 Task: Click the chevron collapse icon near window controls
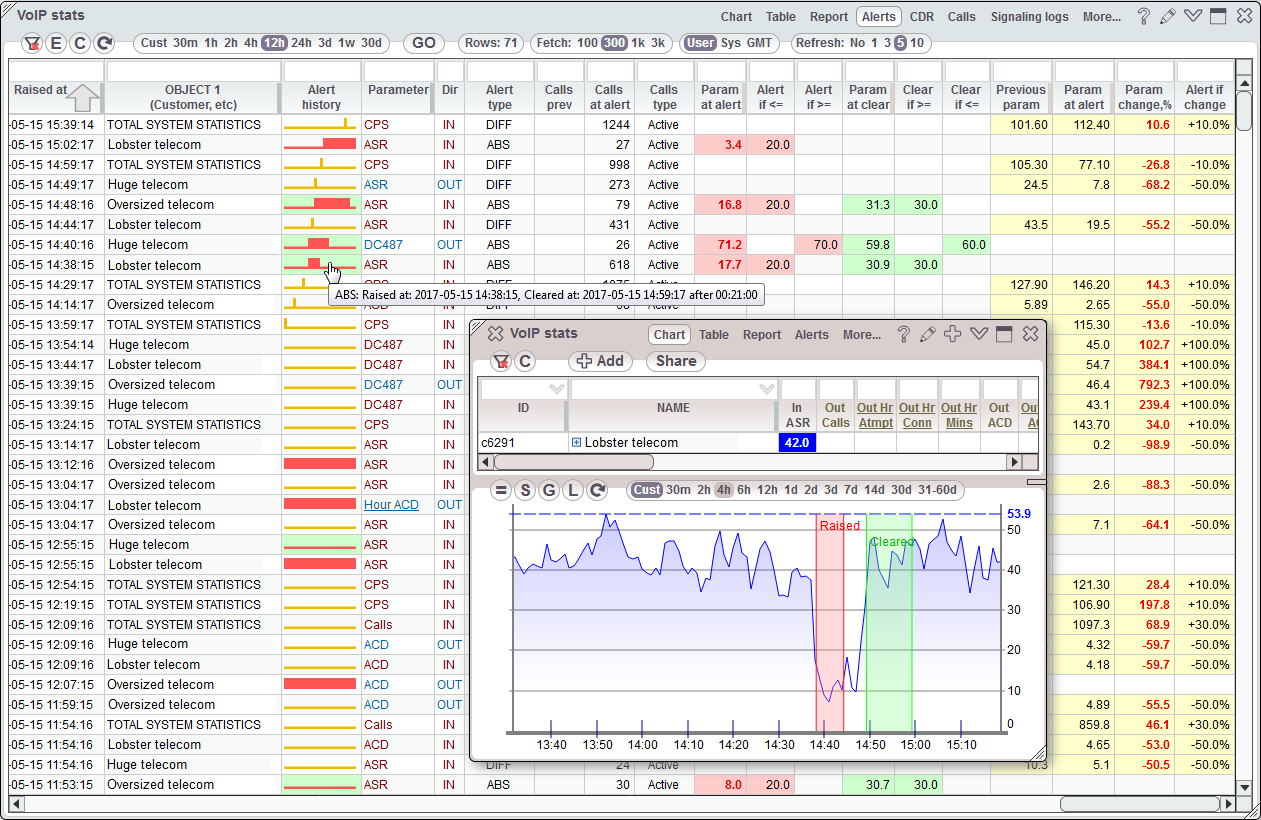tap(1193, 16)
